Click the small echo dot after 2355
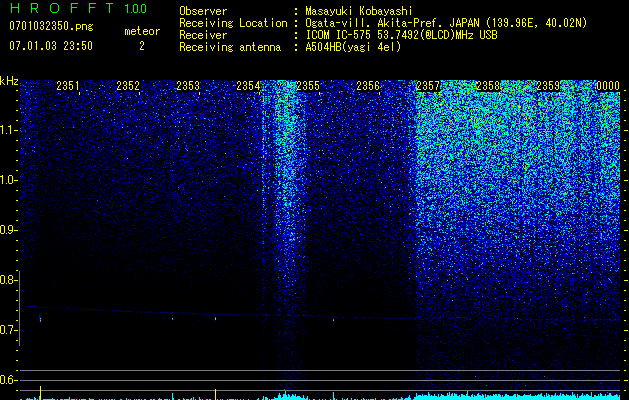The width and height of the screenshot is (629, 400). pyautogui.click(x=333, y=320)
